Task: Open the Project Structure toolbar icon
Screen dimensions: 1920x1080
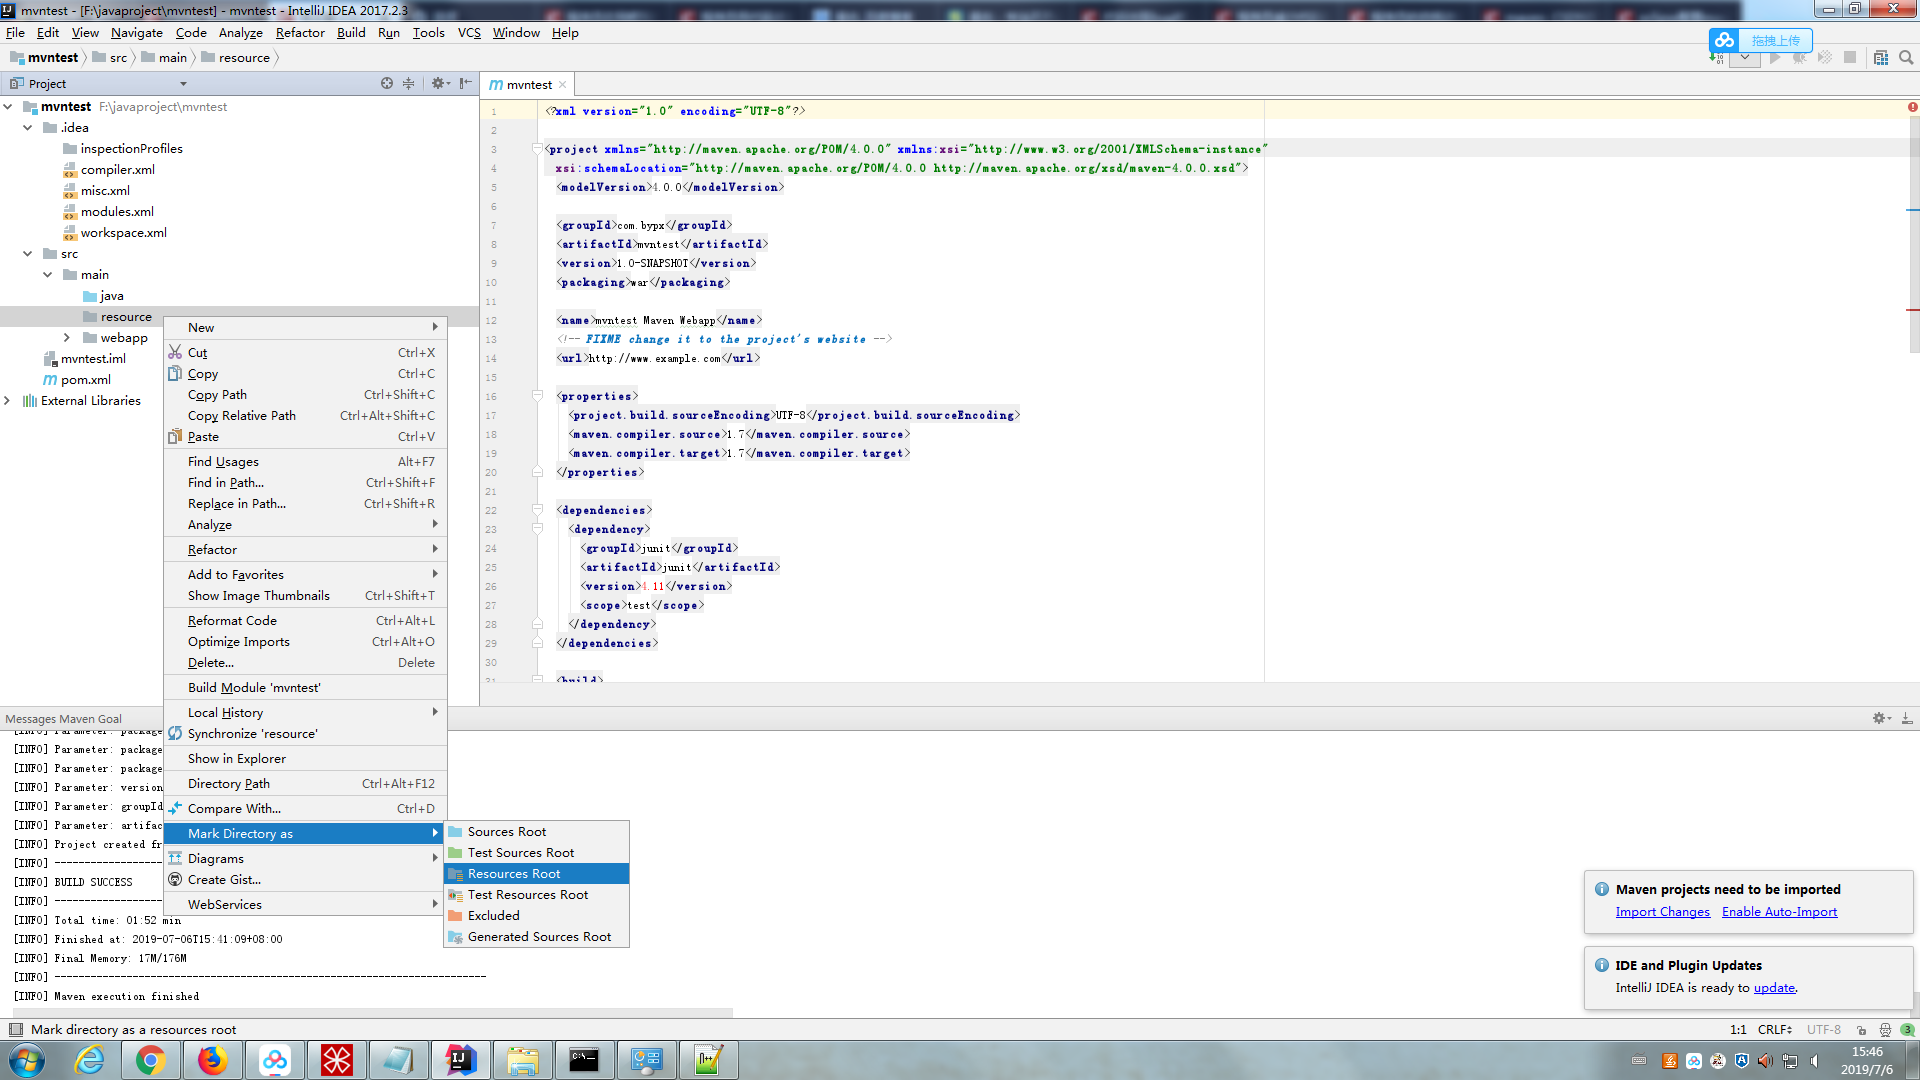Action: [x=1880, y=58]
